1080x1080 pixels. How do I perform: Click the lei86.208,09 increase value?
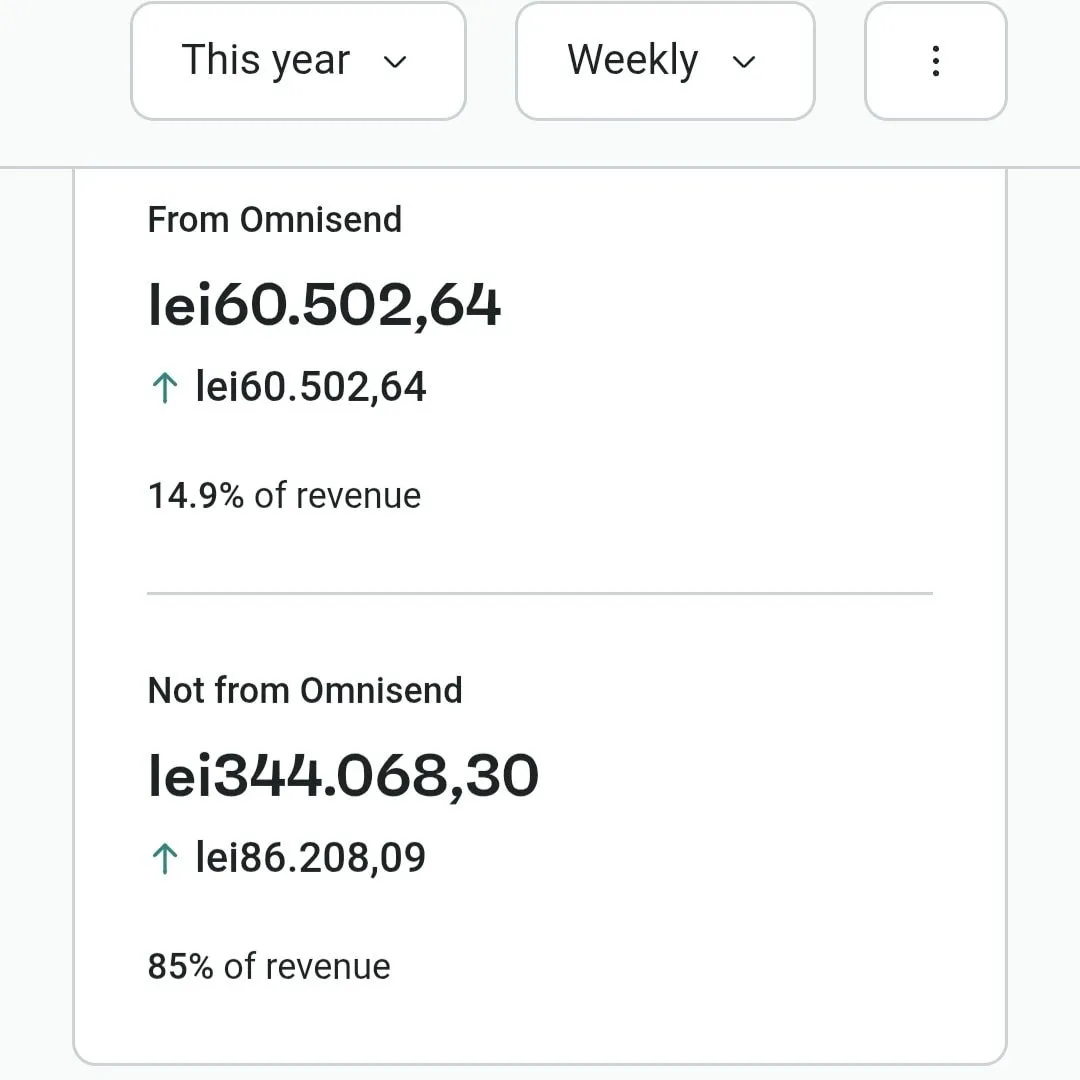311,857
